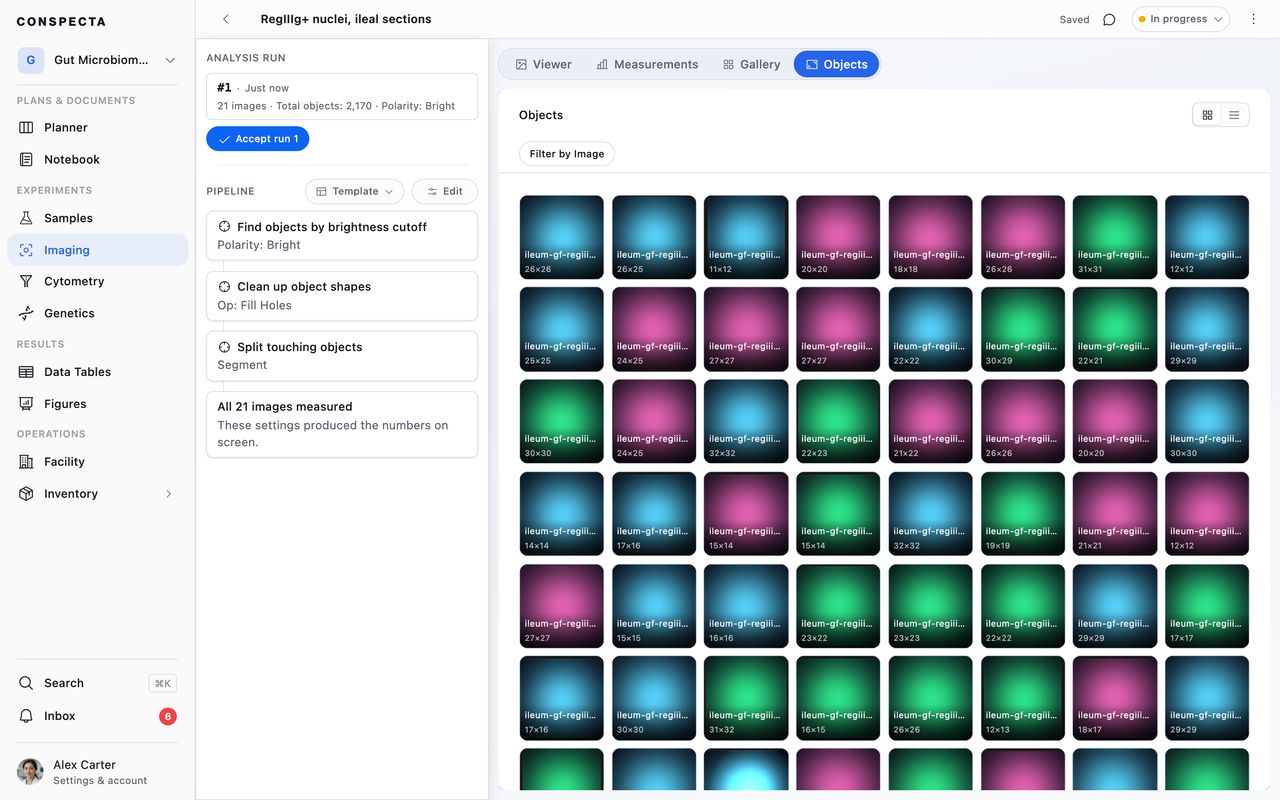The image size is (1280, 800).
Task: Click the Imaging sidebar icon
Action: point(26,250)
